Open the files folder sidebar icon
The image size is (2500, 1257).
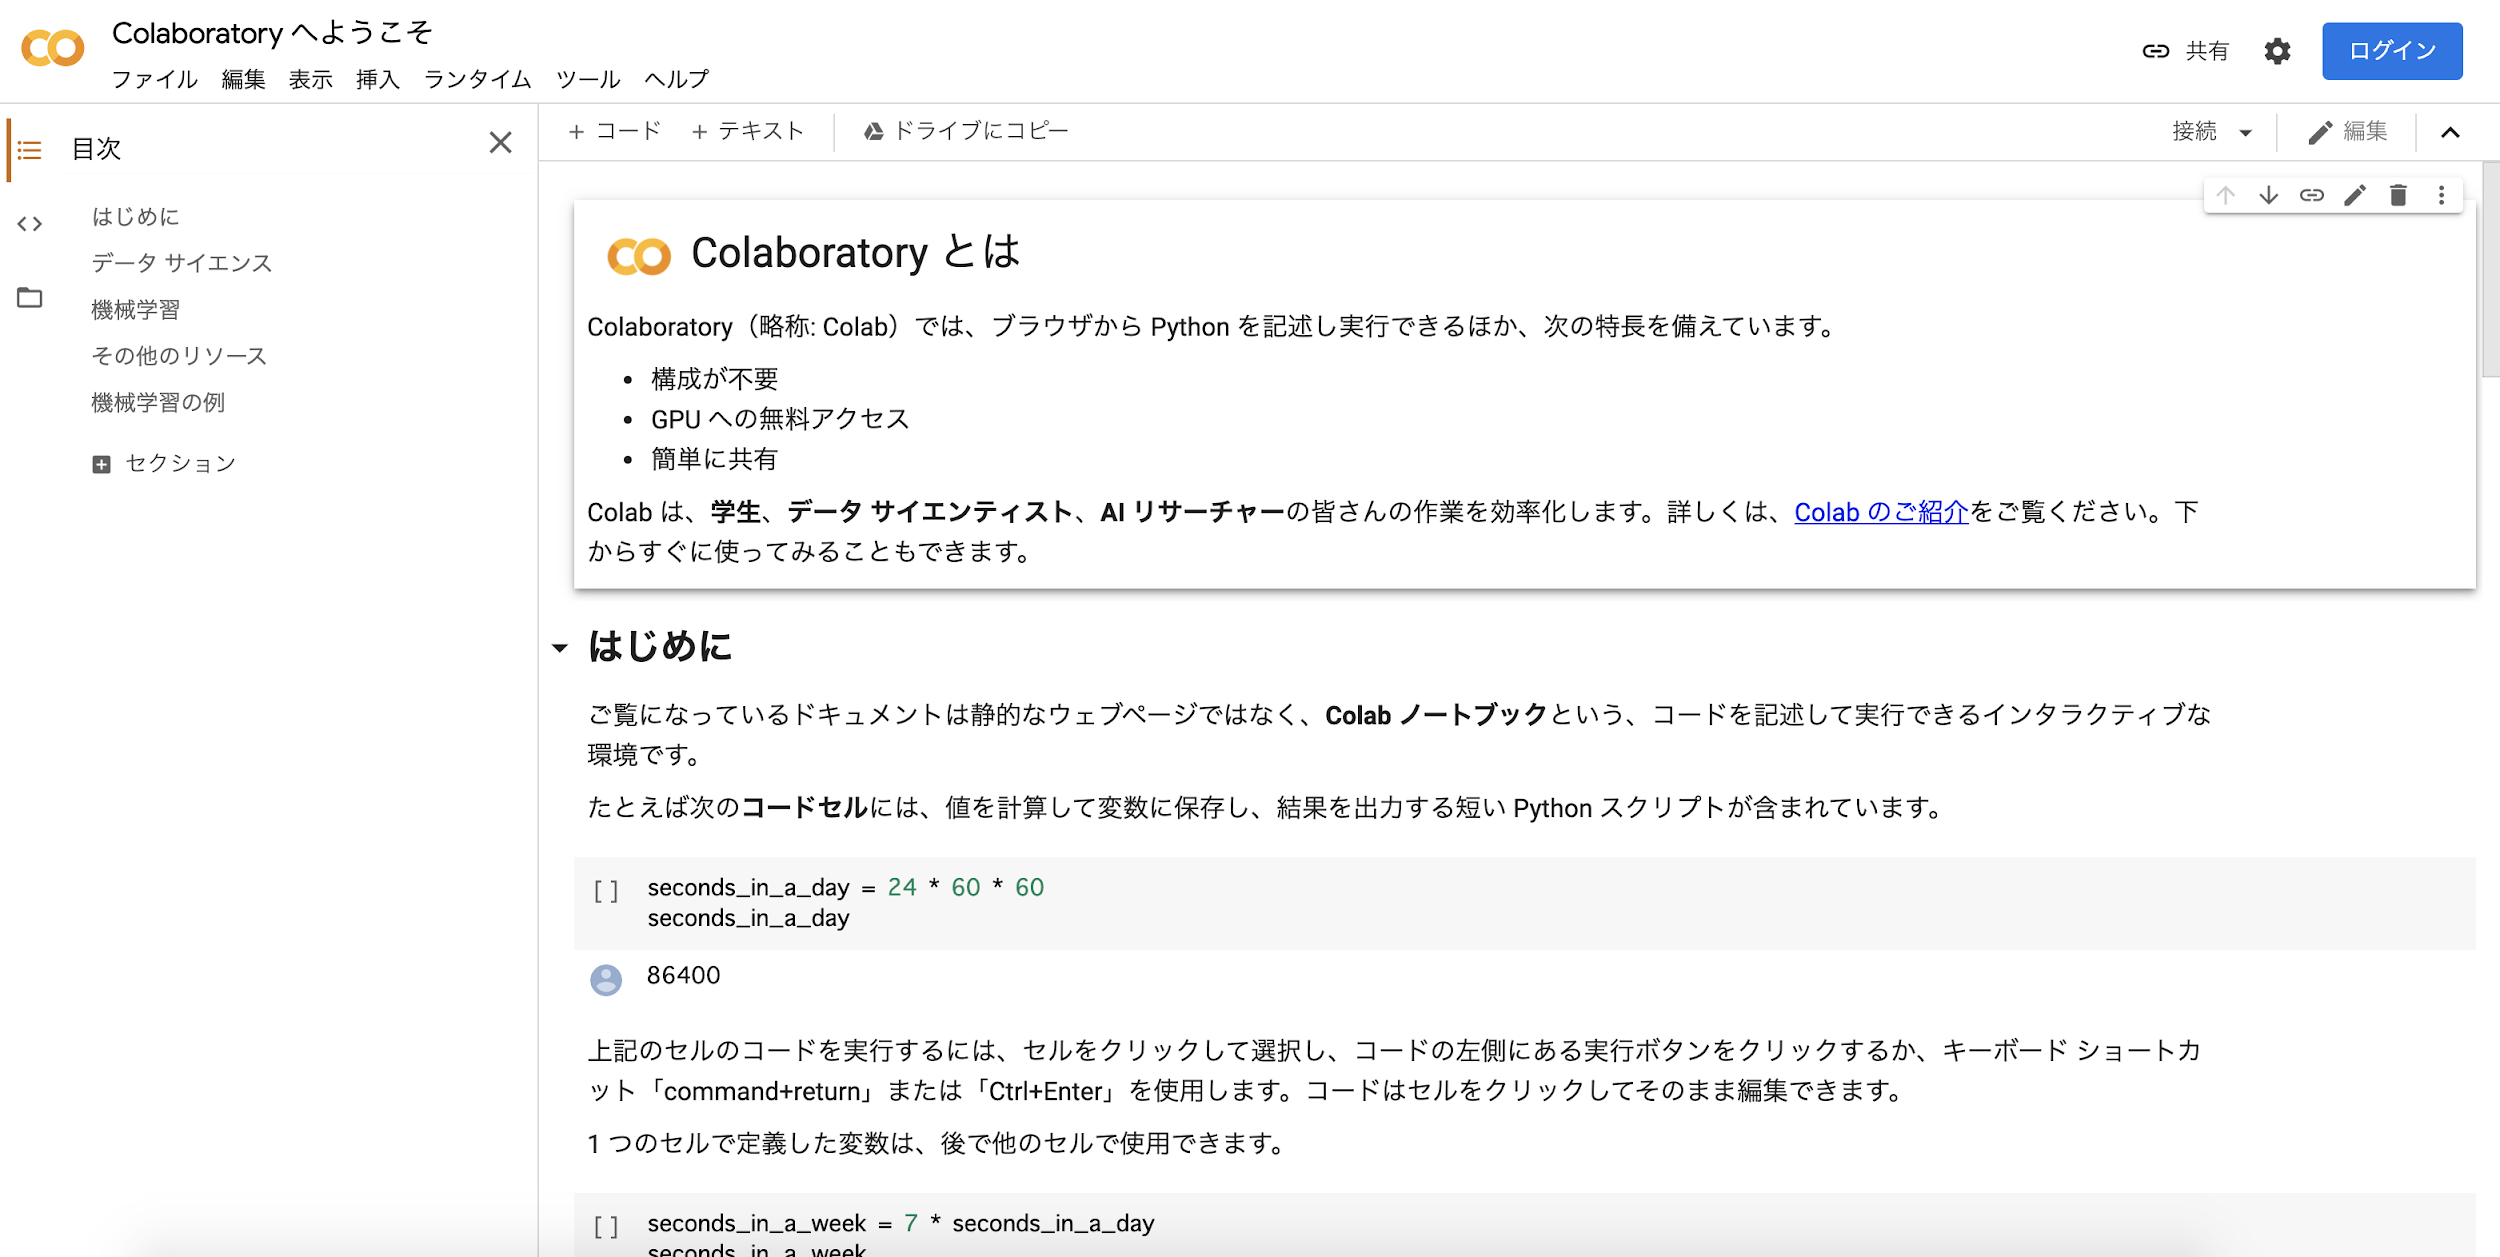pos(30,298)
